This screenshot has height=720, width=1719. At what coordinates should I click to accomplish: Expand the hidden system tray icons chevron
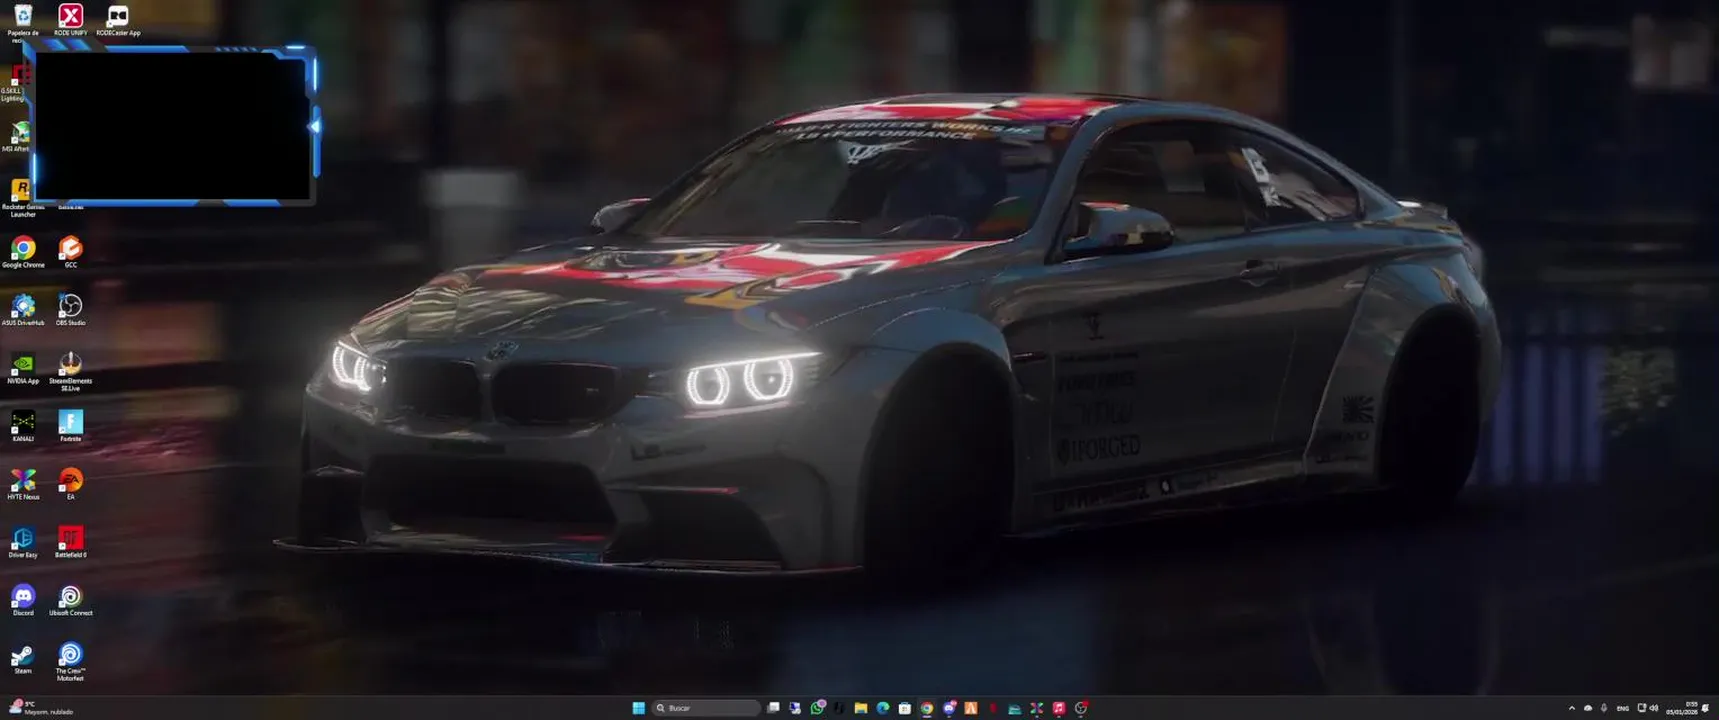click(x=1572, y=708)
